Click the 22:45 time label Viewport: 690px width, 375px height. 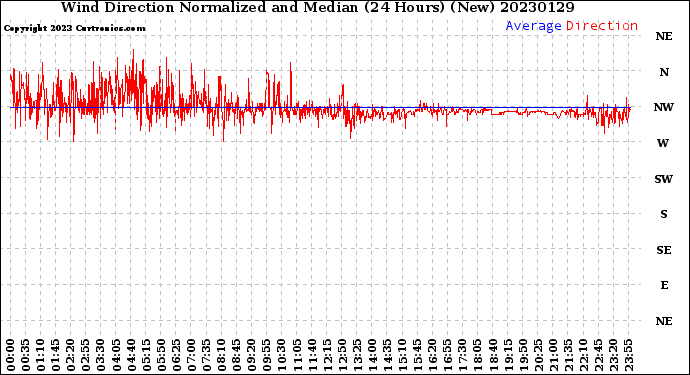598,355
